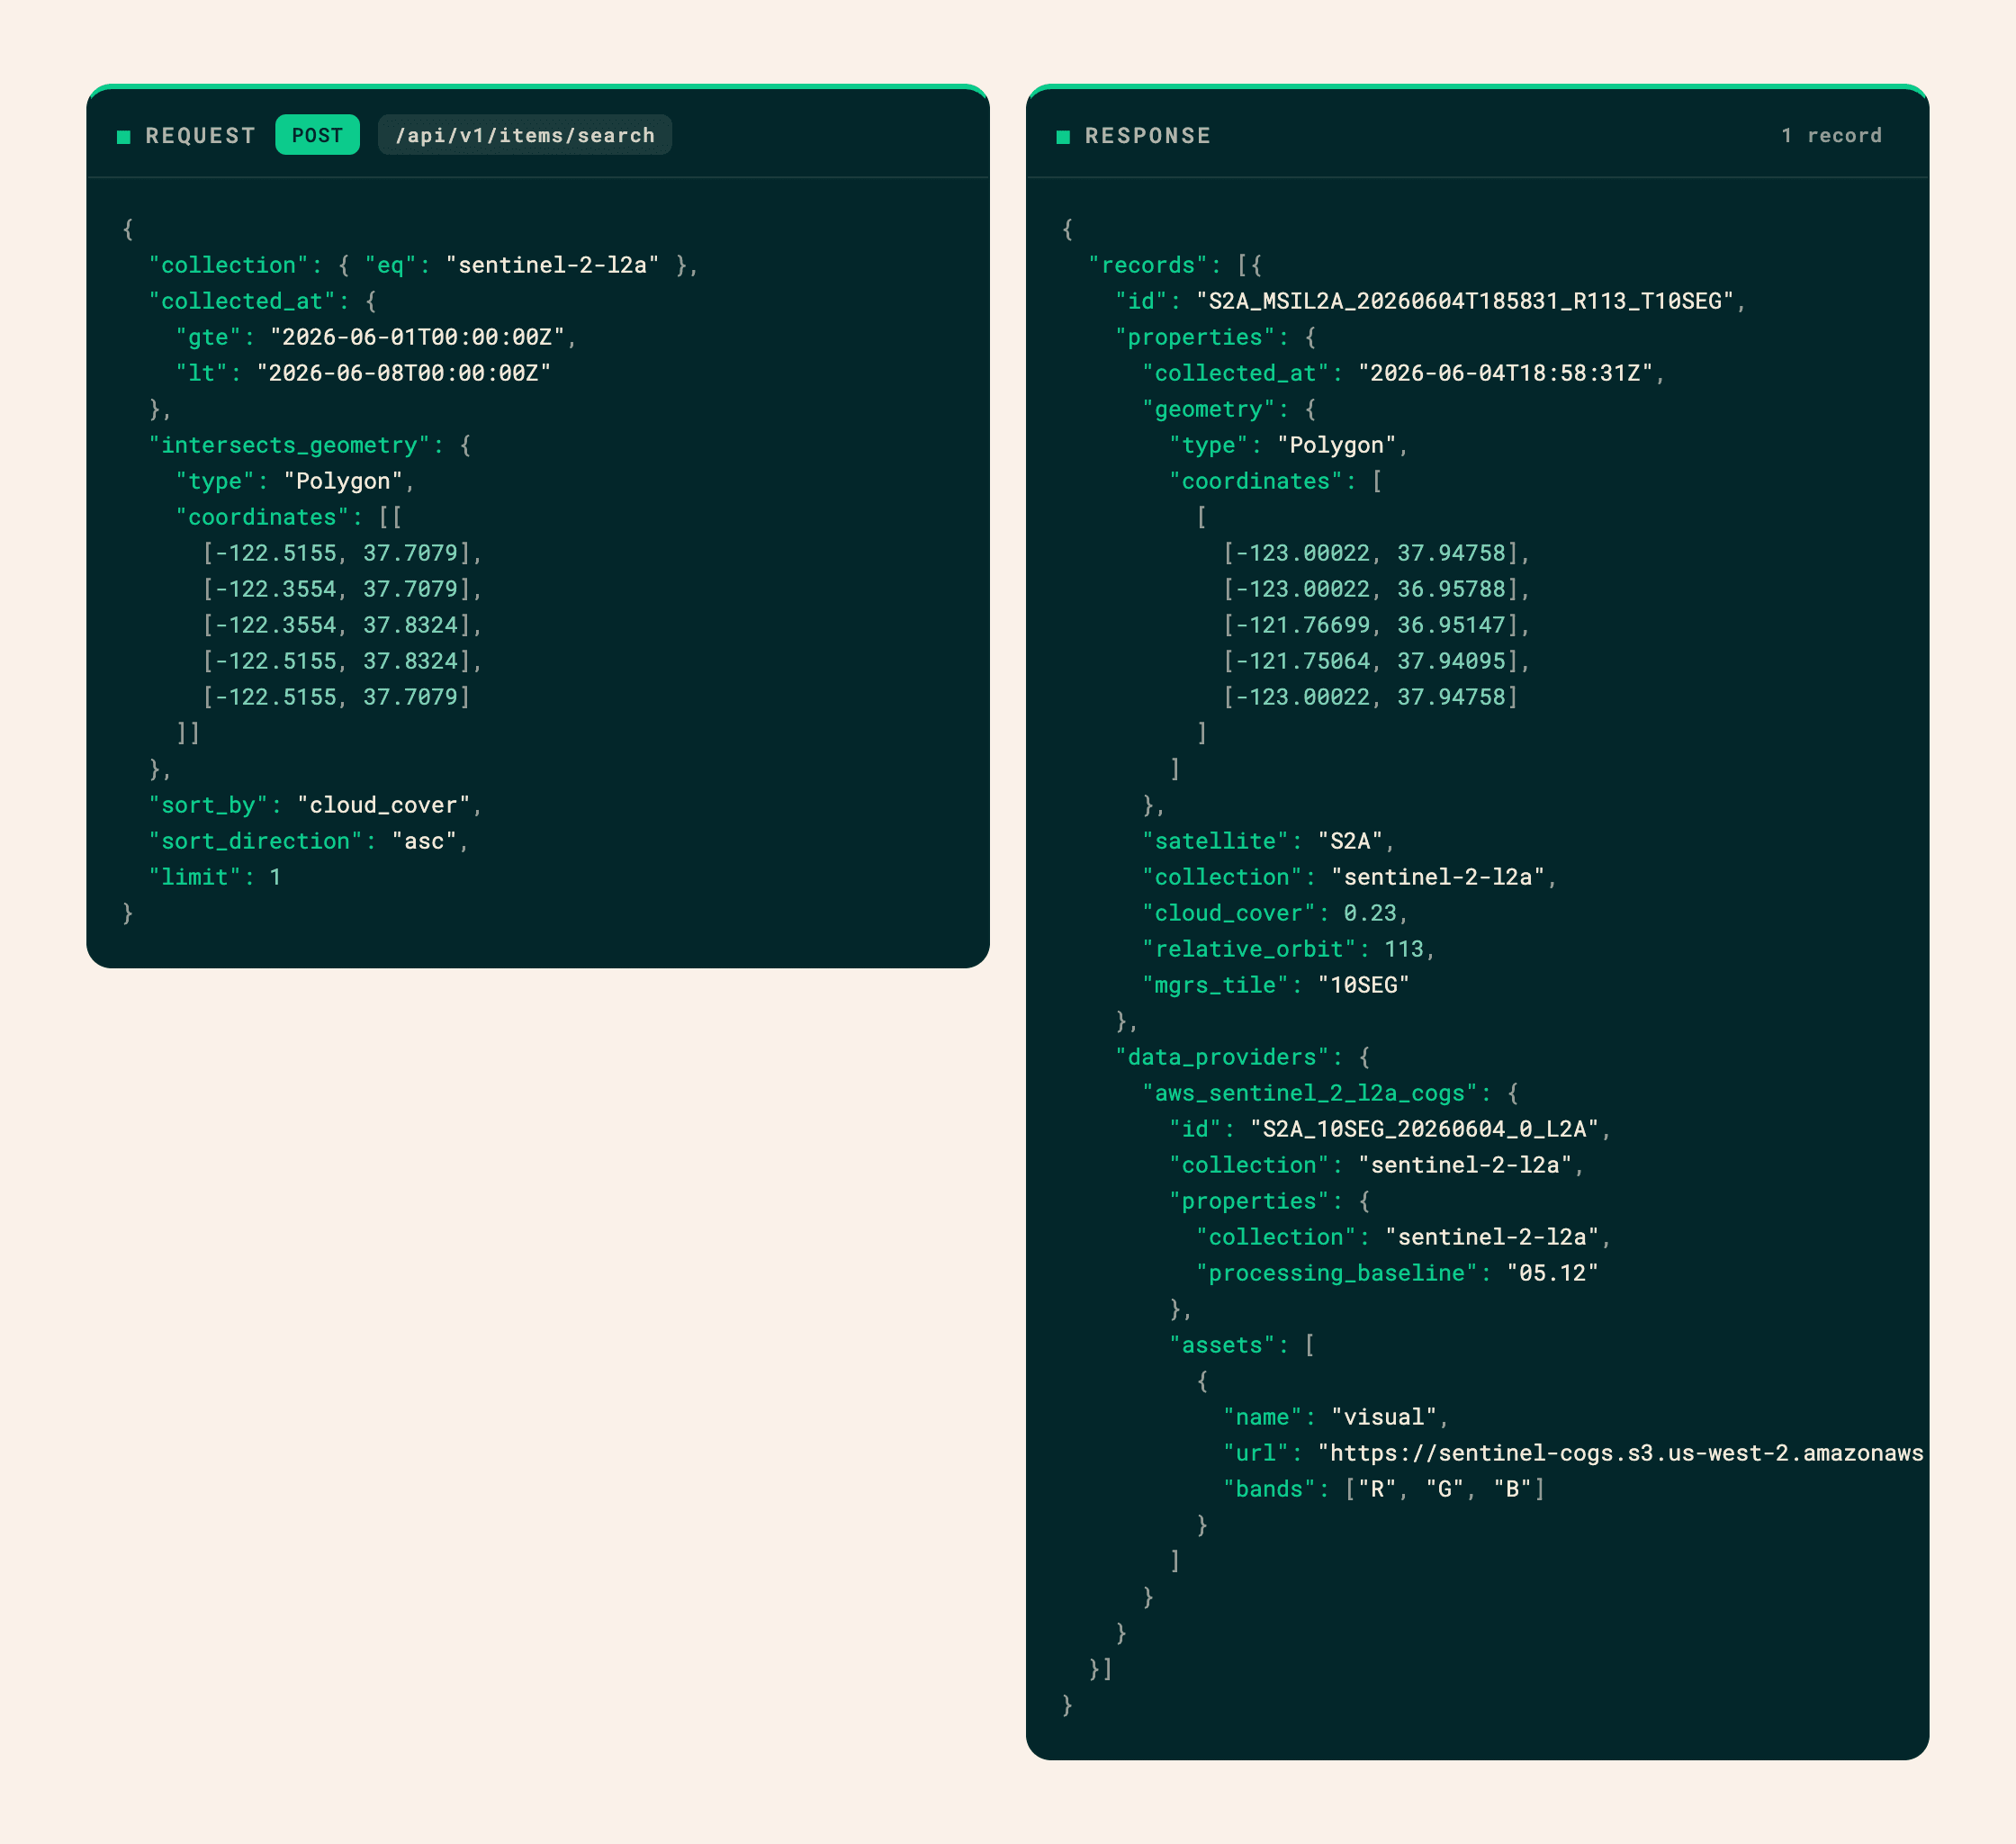
Task: Select response coordinate [-121.75064, 37.94095]
Action: [x=1371, y=661]
